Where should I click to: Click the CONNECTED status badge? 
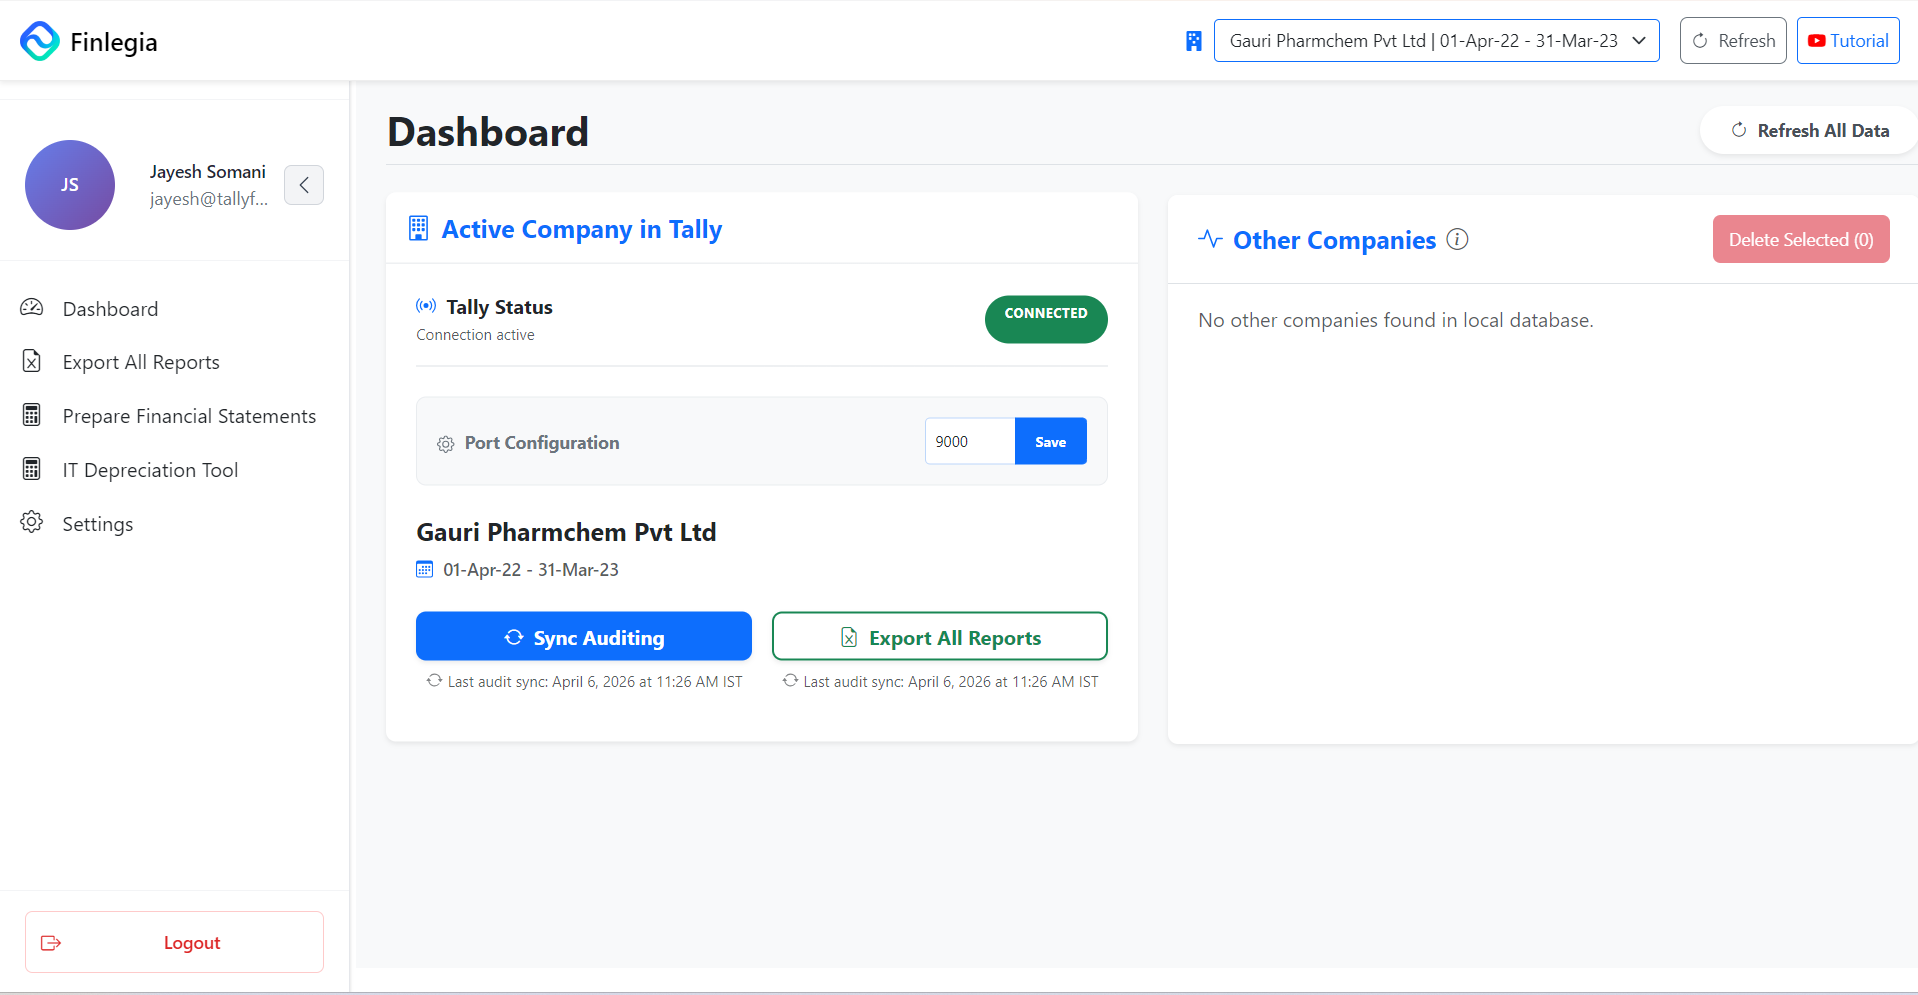click(1045, 319)
